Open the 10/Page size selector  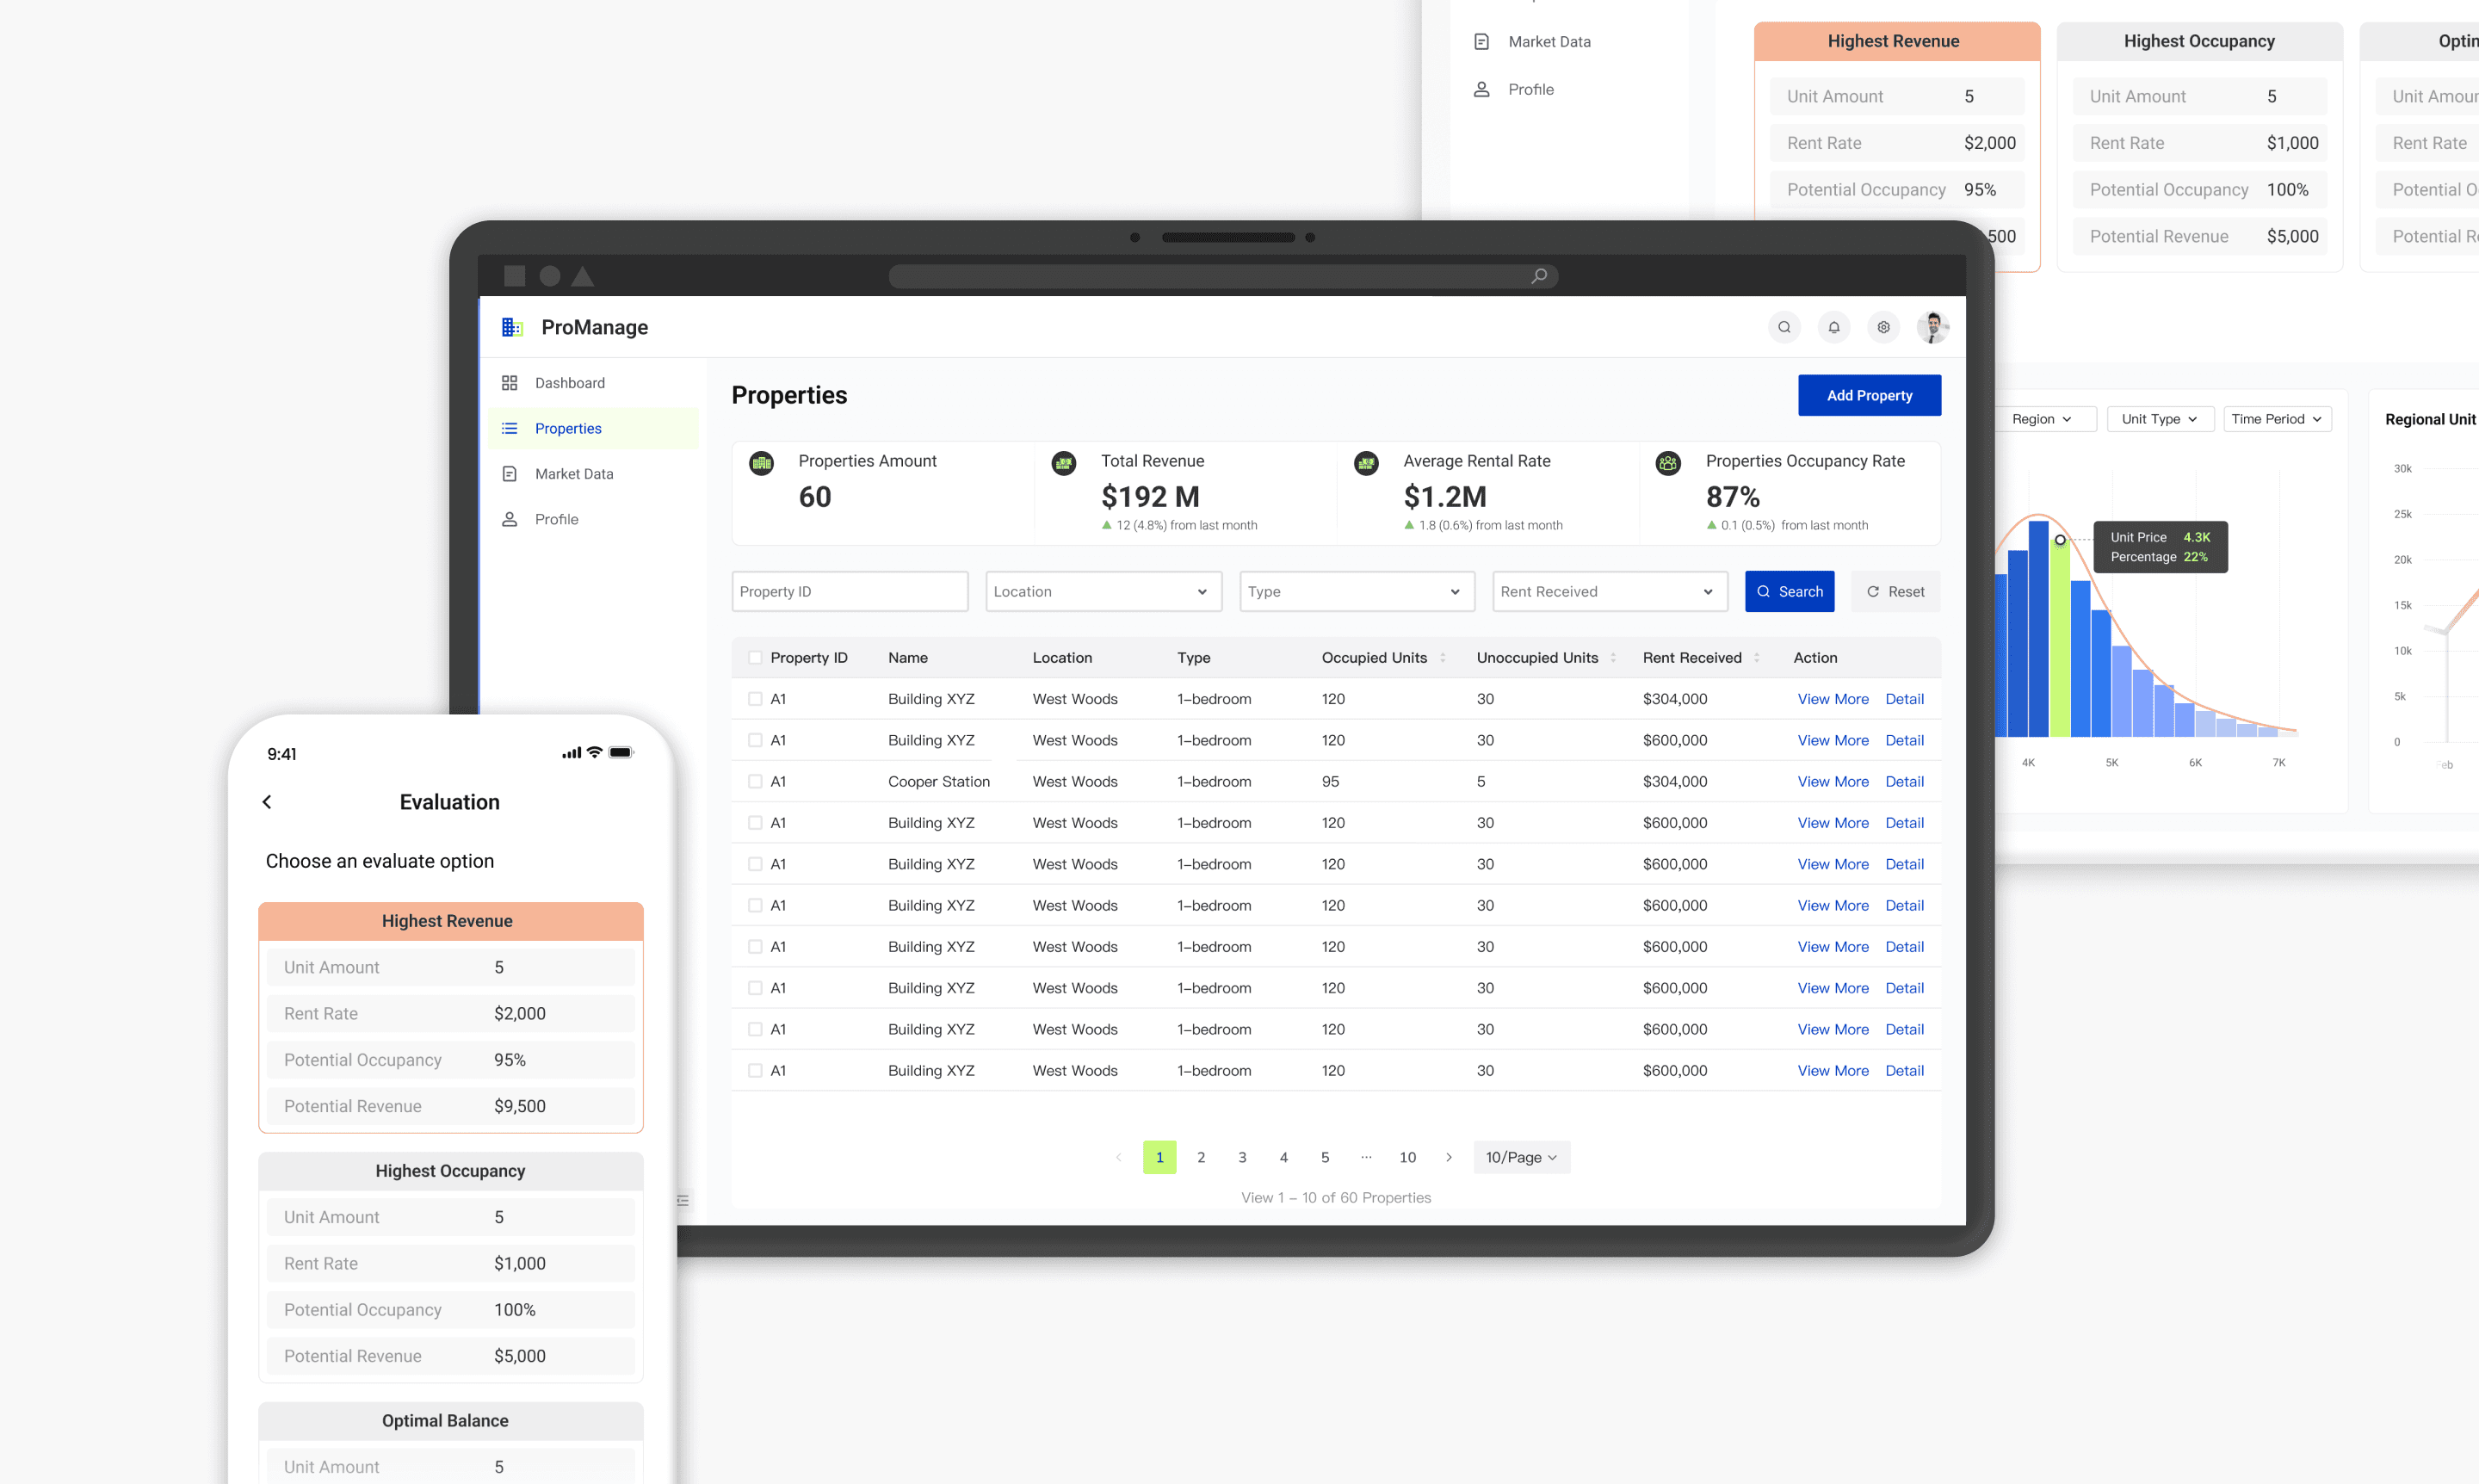(x=1520, y=1157)
